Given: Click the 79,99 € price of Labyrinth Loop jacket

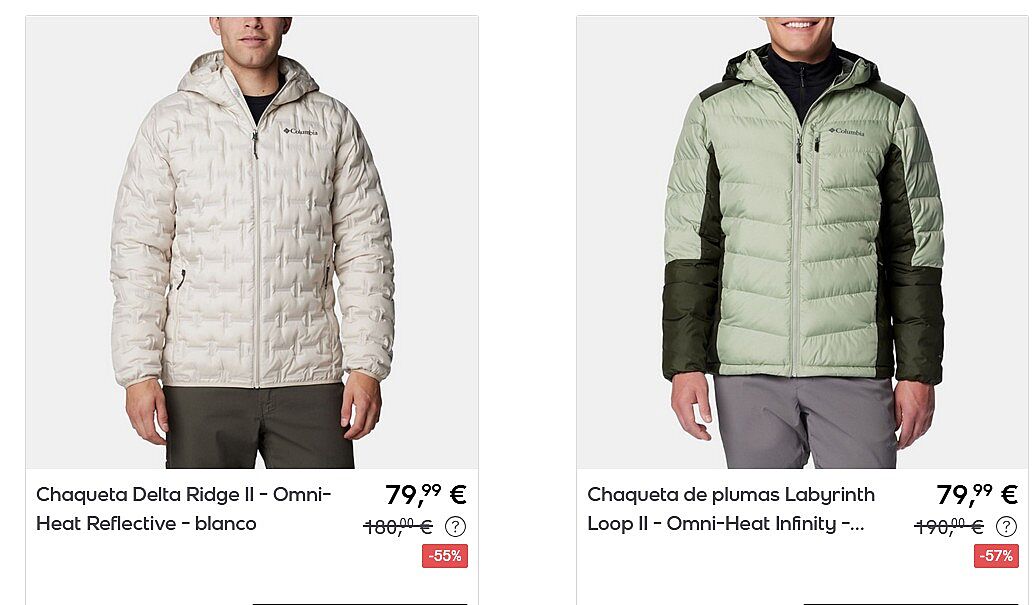Looking at the screenshot, I should point(977,494).
